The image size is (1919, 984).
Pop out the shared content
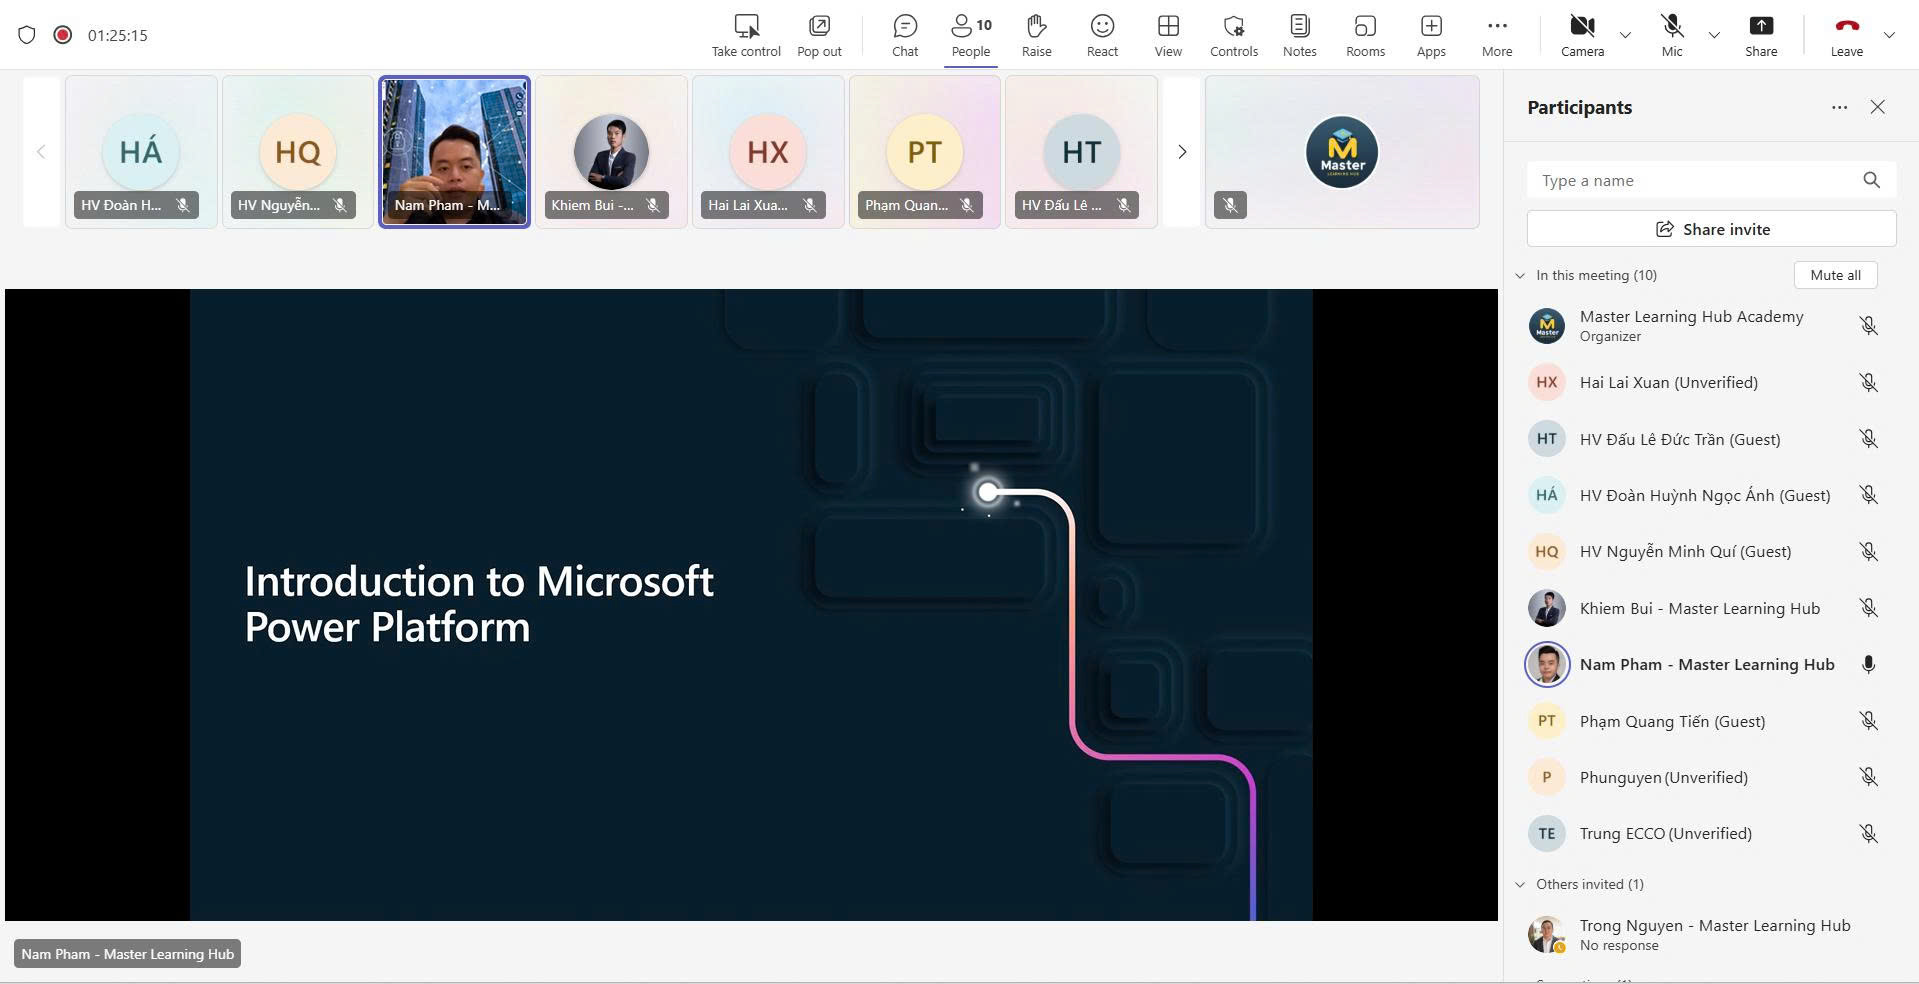click(x=819, y=35)
